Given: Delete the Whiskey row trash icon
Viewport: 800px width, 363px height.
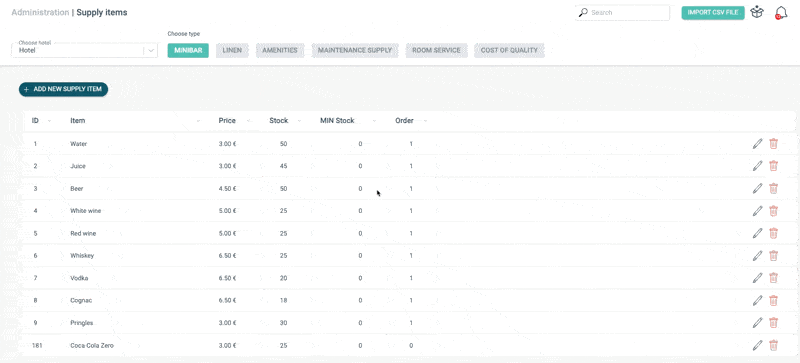Looking at the screenshot, I should coord(773,255).
